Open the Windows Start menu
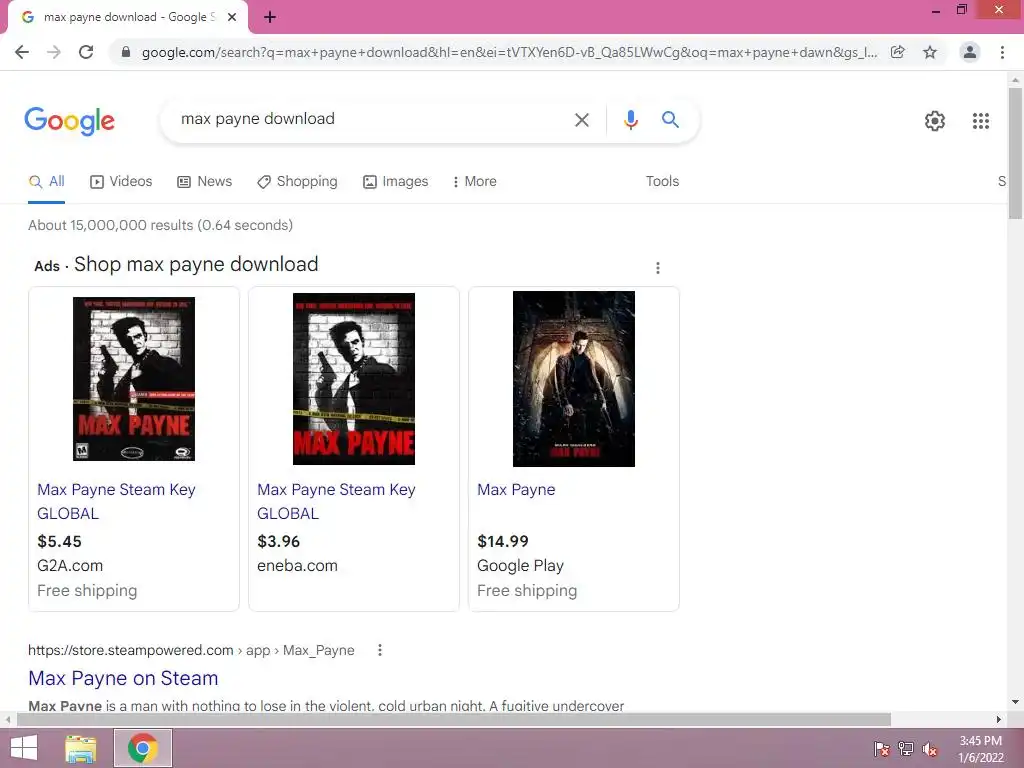The height and width of the screenshot is (768, 1024). [x=24, y=748]
